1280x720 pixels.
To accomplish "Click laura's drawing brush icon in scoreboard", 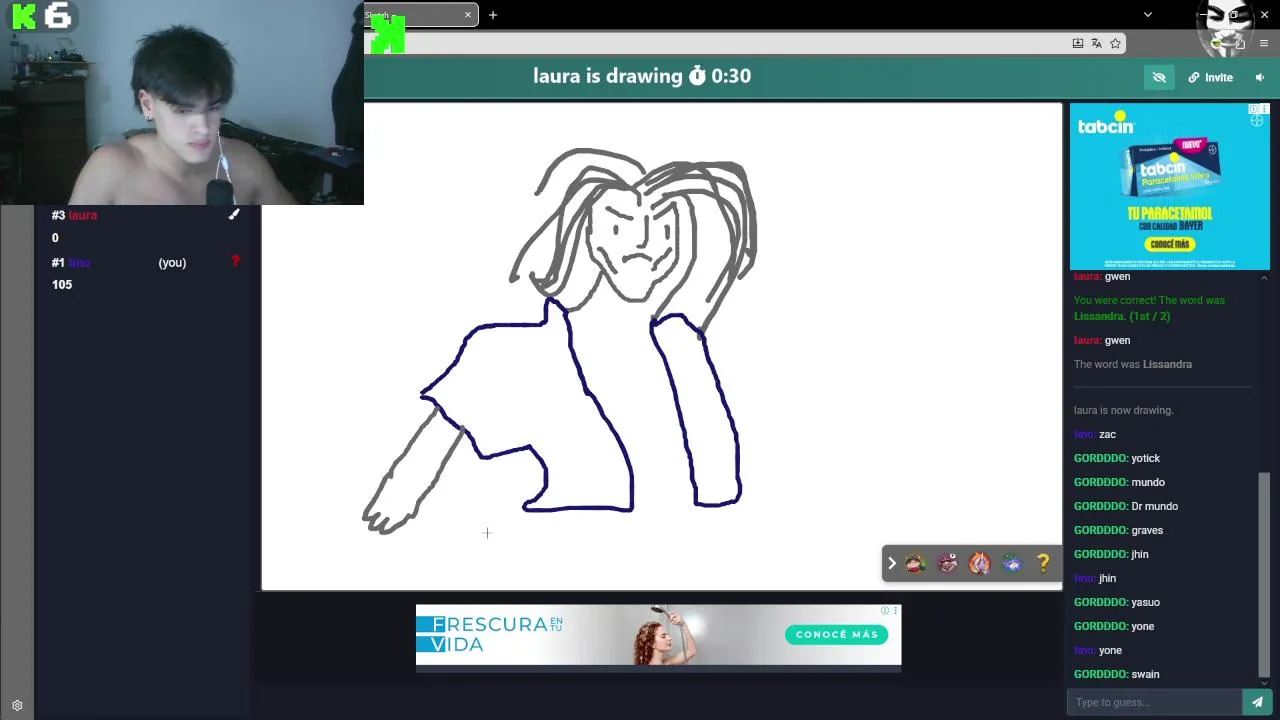I will tap(234, 214).
